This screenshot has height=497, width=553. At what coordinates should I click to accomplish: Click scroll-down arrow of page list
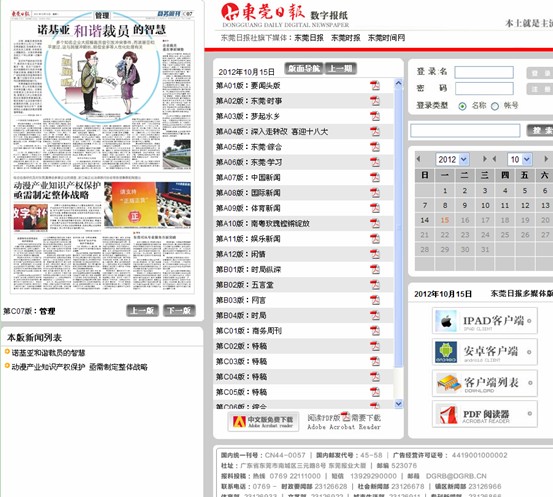point(399,404)
